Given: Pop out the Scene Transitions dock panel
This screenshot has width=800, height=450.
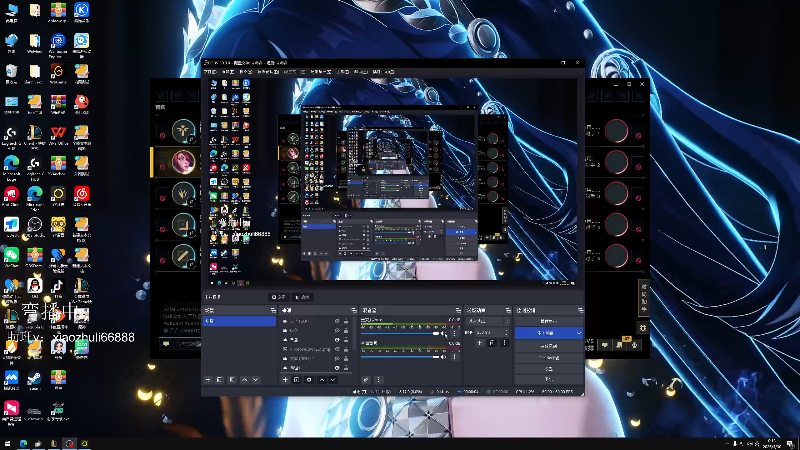Looking at the screenshot, I should click(508, 310).
